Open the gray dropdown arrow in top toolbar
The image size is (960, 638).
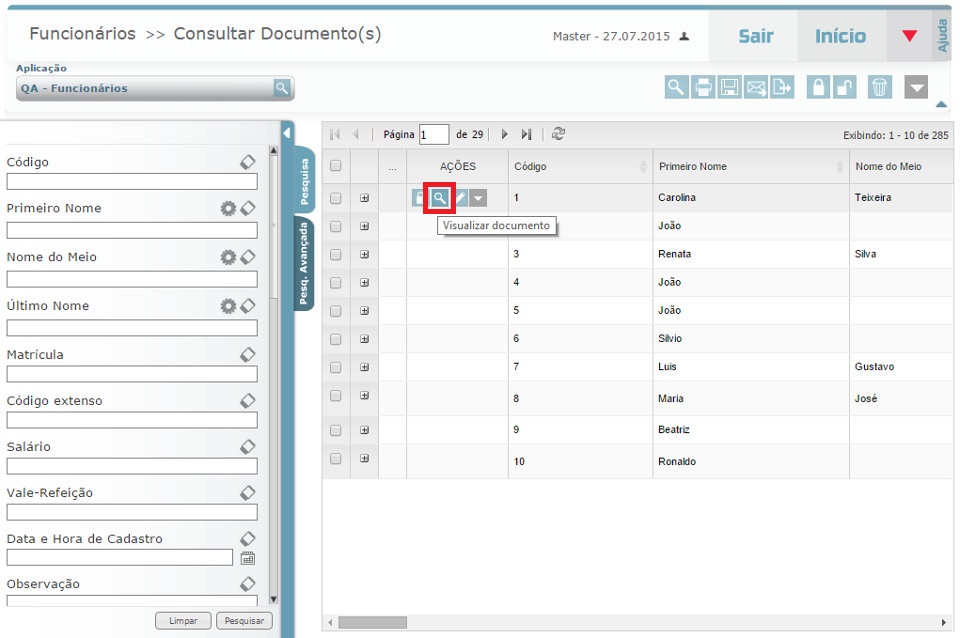pyautogui.click(x=916, y=87)
